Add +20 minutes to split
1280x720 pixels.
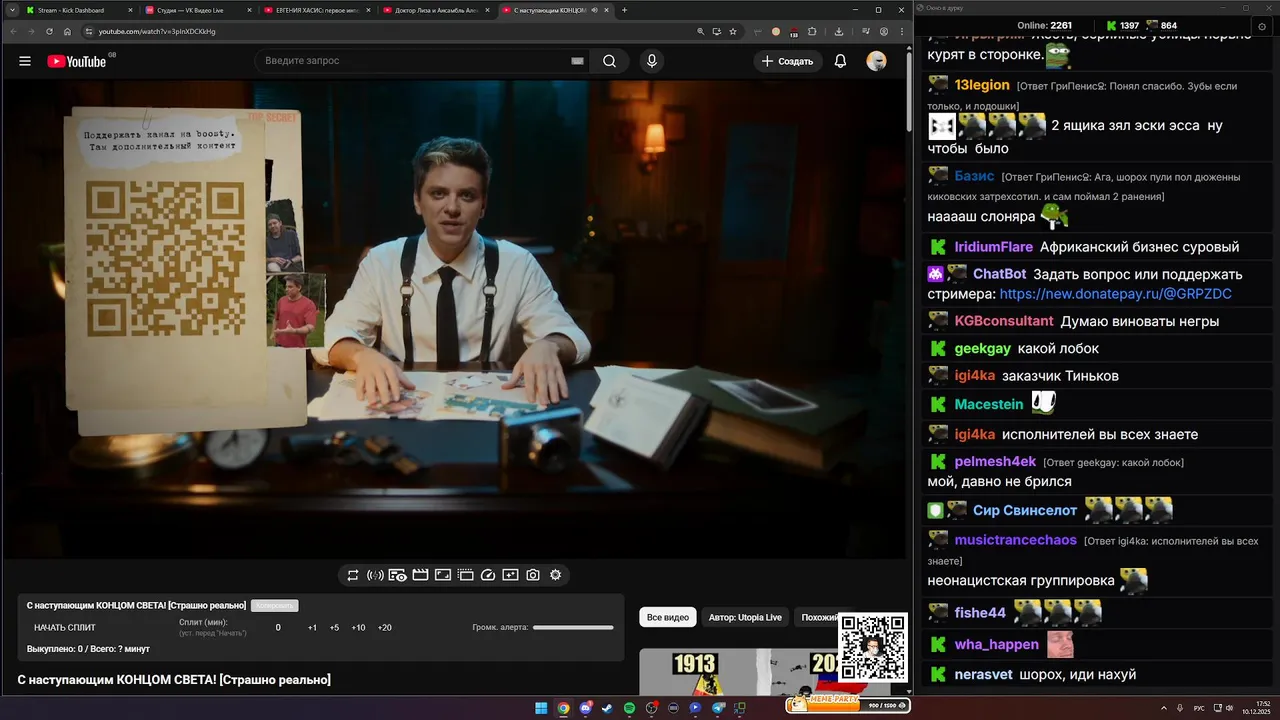point(384,628)
